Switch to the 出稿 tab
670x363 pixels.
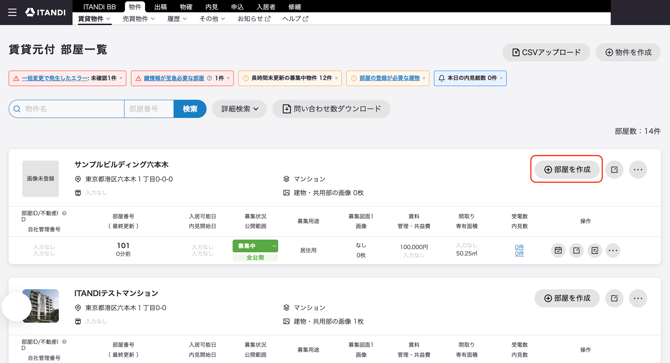coord(160,7)
